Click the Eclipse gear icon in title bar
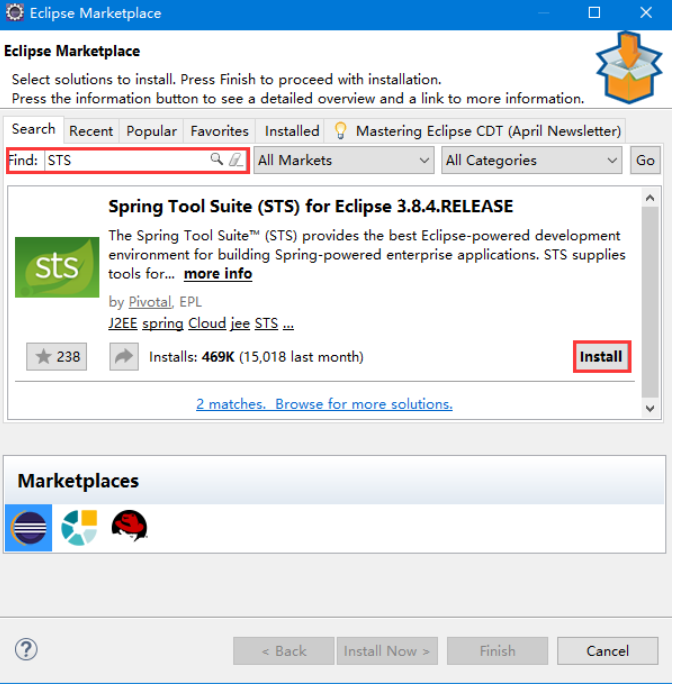The height and width of the screenshot is (692, 676). [15, 13]
